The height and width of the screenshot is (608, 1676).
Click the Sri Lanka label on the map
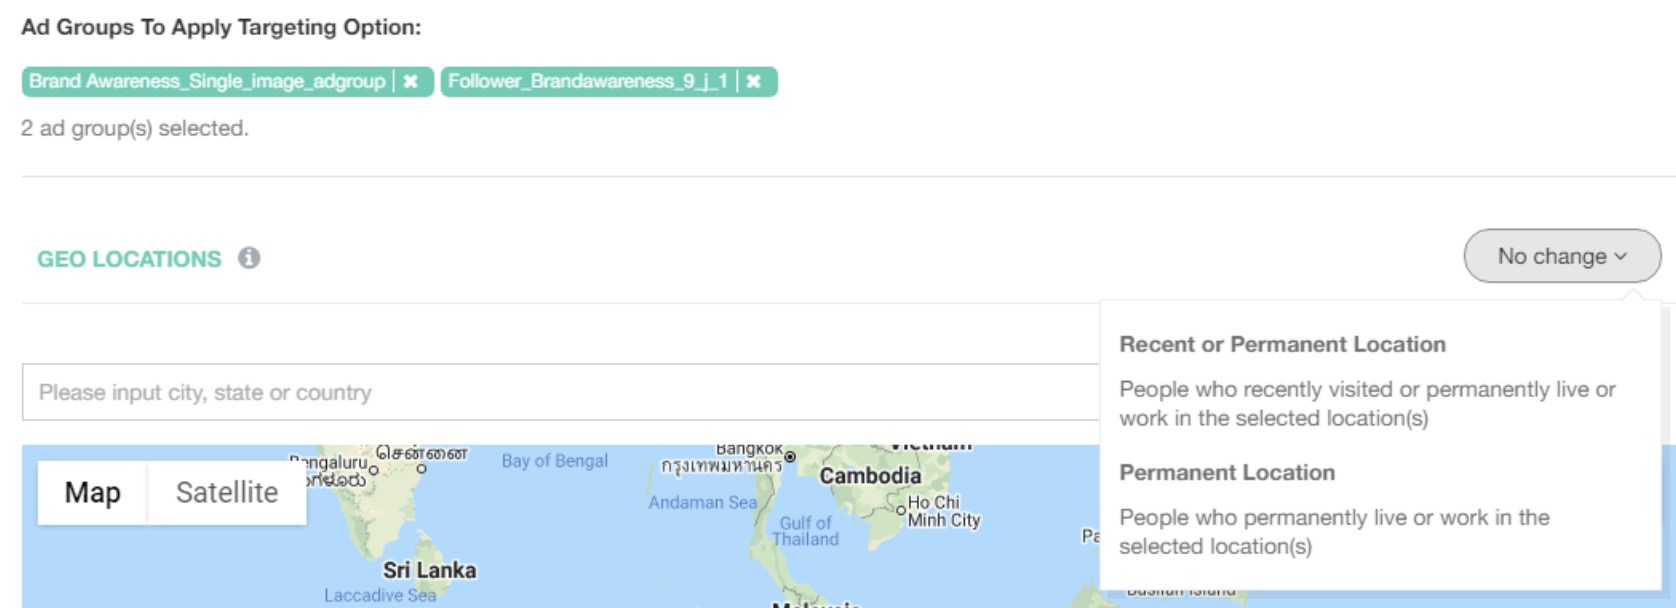click(429, 570)
